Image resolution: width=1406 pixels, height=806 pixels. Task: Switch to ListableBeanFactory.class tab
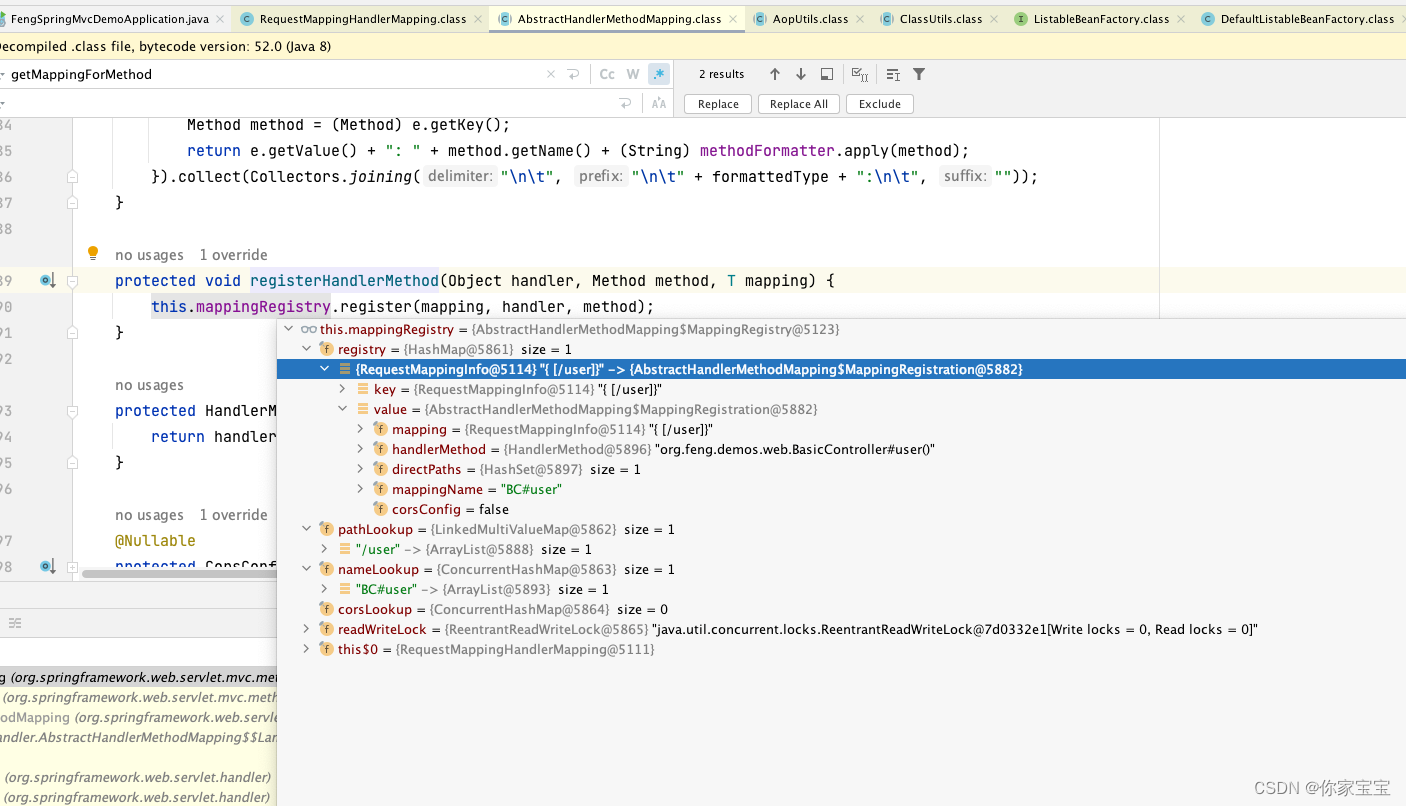(1101, 19)
